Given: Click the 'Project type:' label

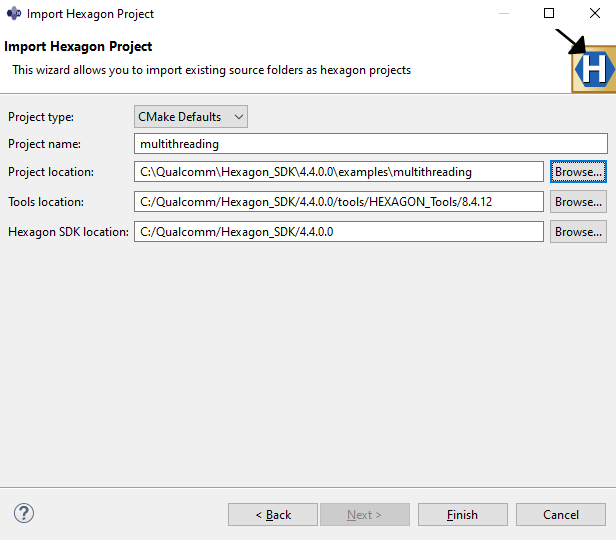Looking at the screenshot, I should (x=41, y=117).
